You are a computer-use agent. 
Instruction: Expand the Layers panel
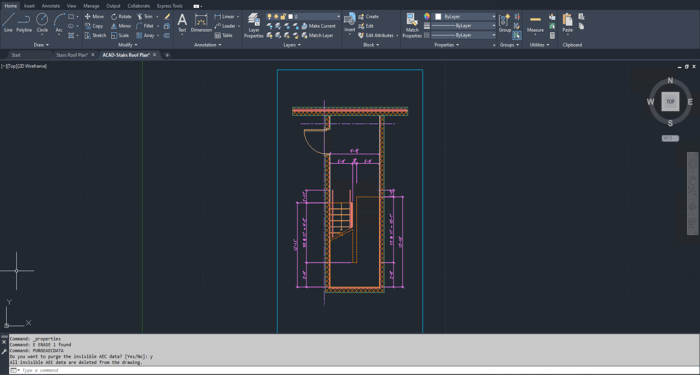pyautogui.click(x=292, y=45)
